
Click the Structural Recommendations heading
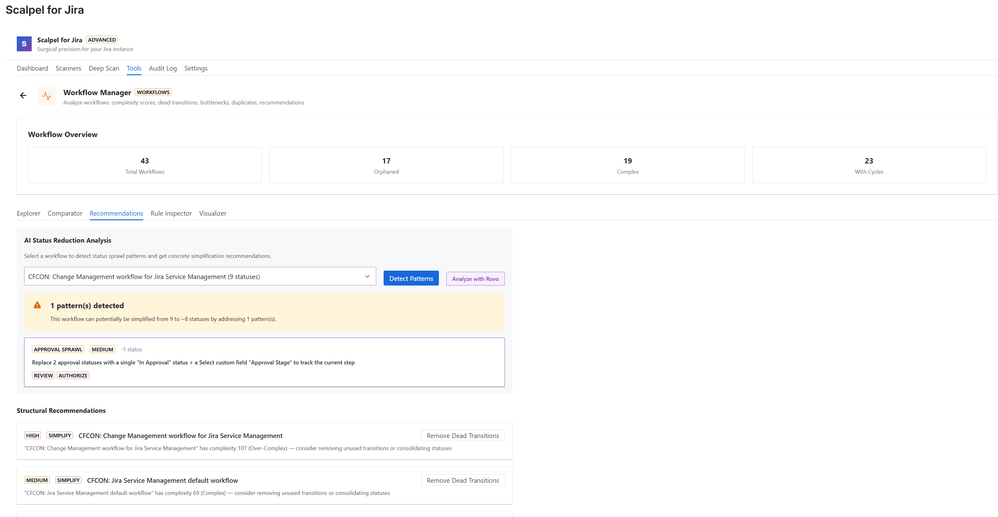click(x=61, y=411)
